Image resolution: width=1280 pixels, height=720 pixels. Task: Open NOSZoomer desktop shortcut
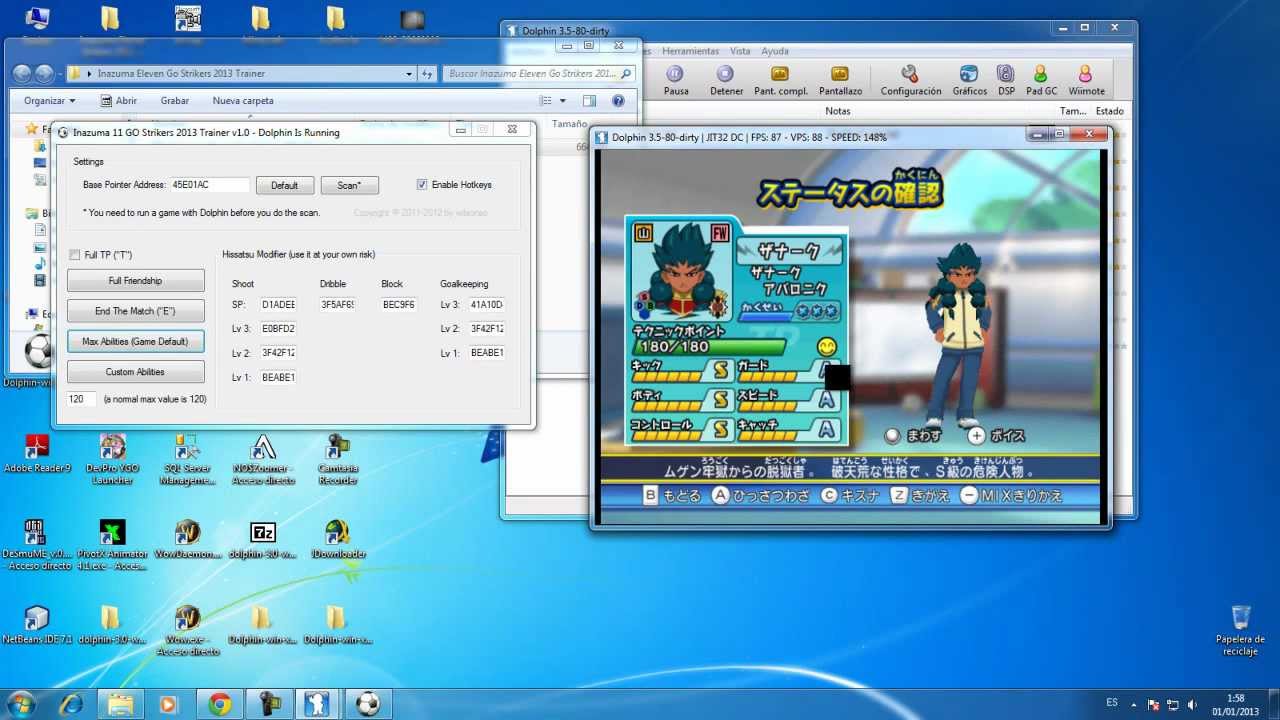pyautogui.click(x=263, y=459)
